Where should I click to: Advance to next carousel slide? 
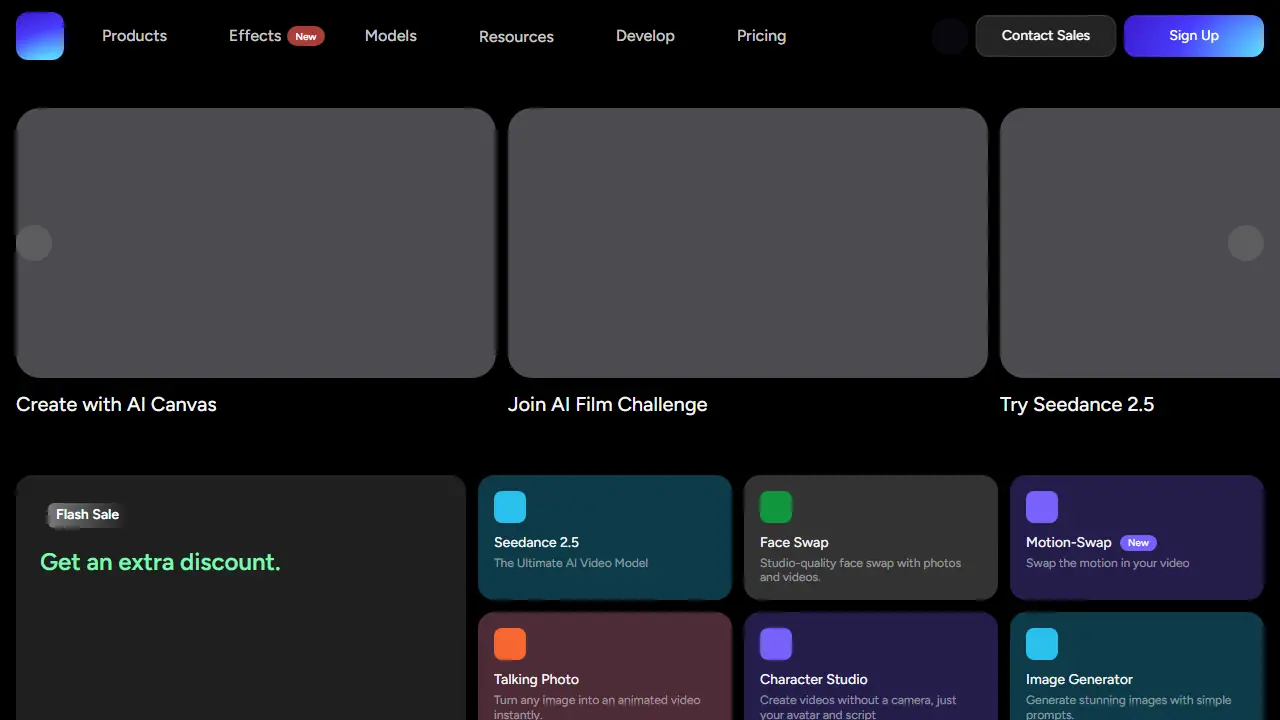coord(1246,243)
